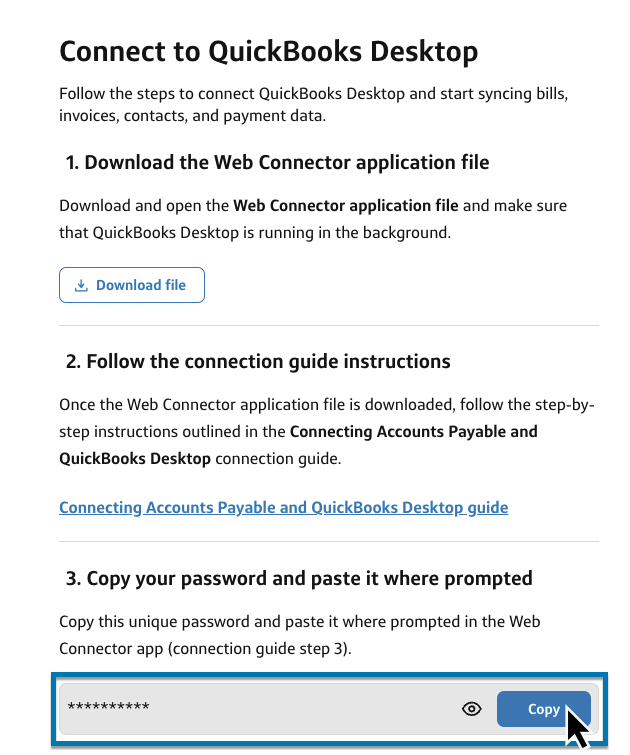Screen dimensions: 630x755
Task: Click the bold Web Connector application file text
Action: [345, 206]
